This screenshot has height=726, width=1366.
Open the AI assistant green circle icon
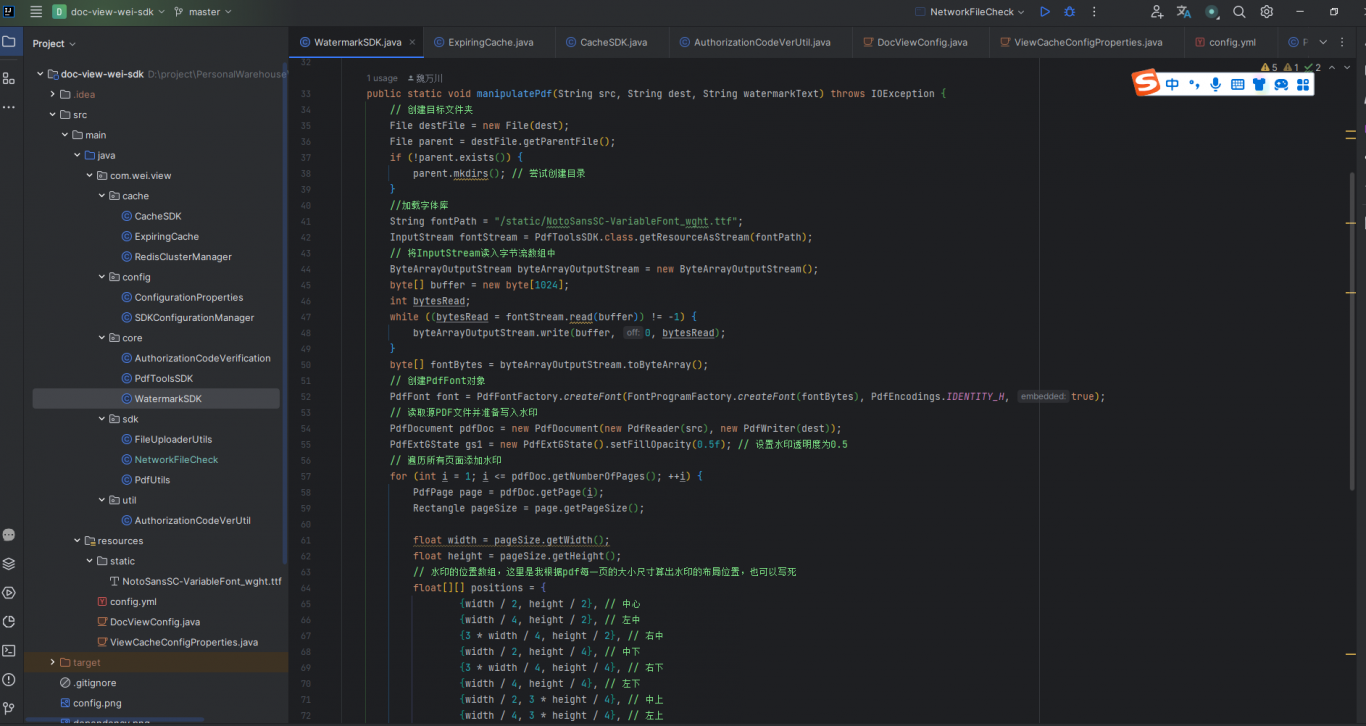[1212, 12]
